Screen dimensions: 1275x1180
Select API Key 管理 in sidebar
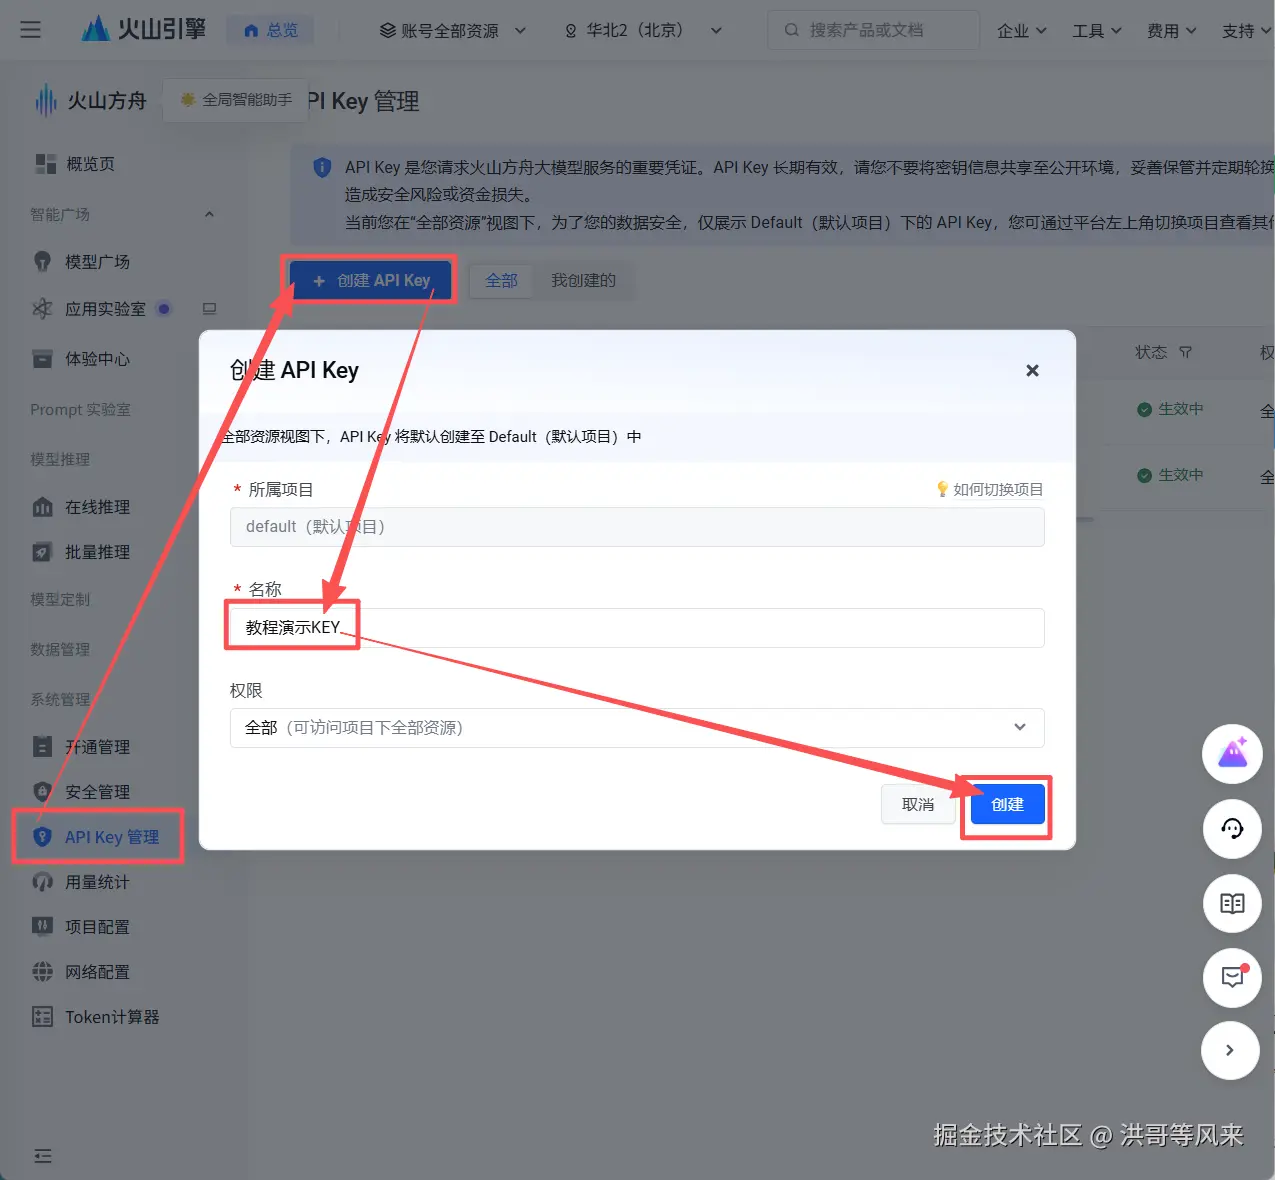click(x=111, y=837)
